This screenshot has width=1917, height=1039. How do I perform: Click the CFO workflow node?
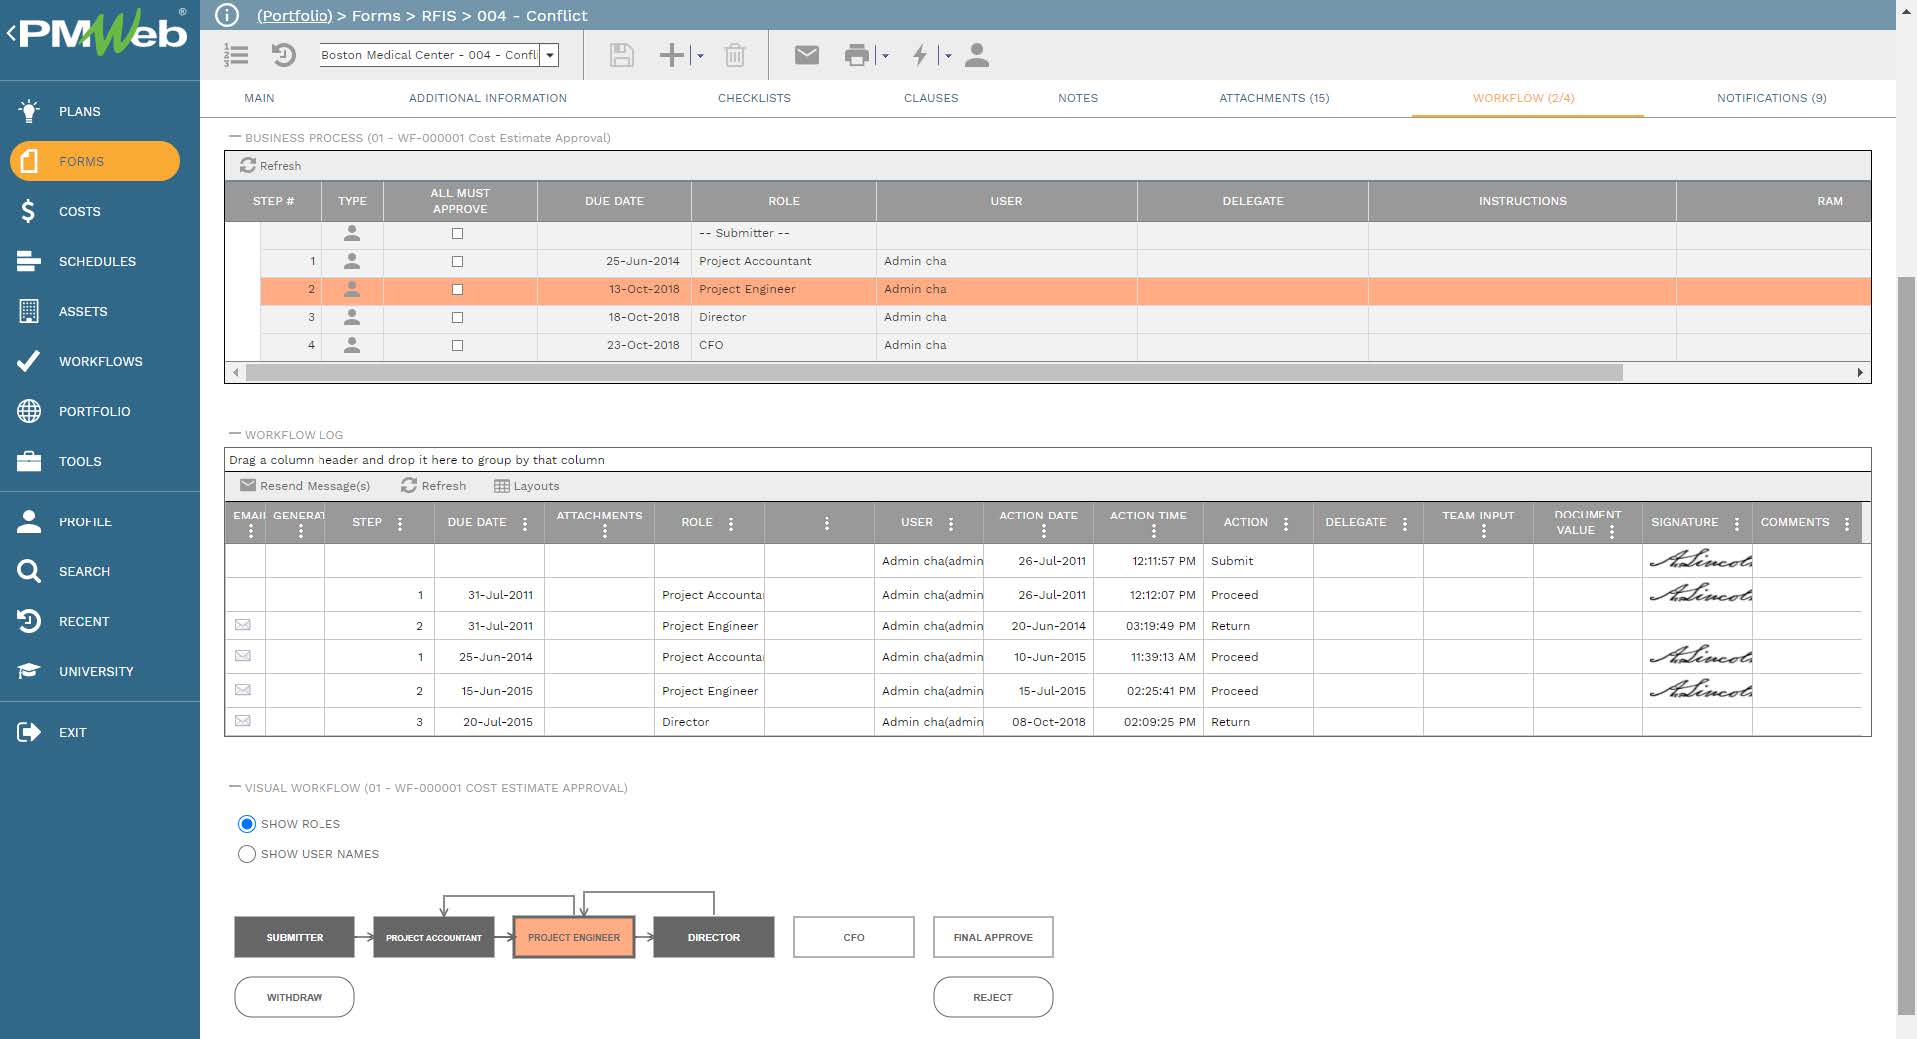tap(854, 937)
